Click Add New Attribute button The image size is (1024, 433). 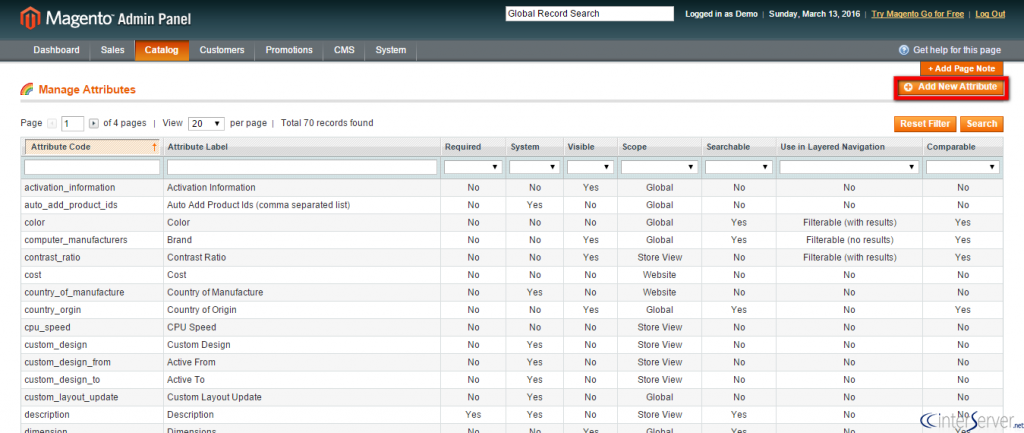951,88
